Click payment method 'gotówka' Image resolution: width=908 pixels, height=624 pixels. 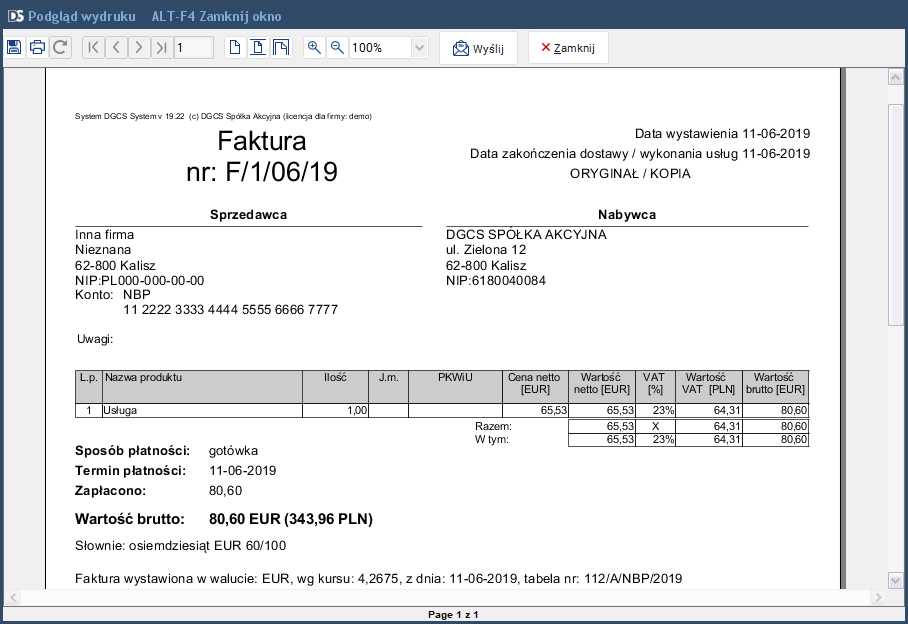pyautogui.click(x=233, y=451)
